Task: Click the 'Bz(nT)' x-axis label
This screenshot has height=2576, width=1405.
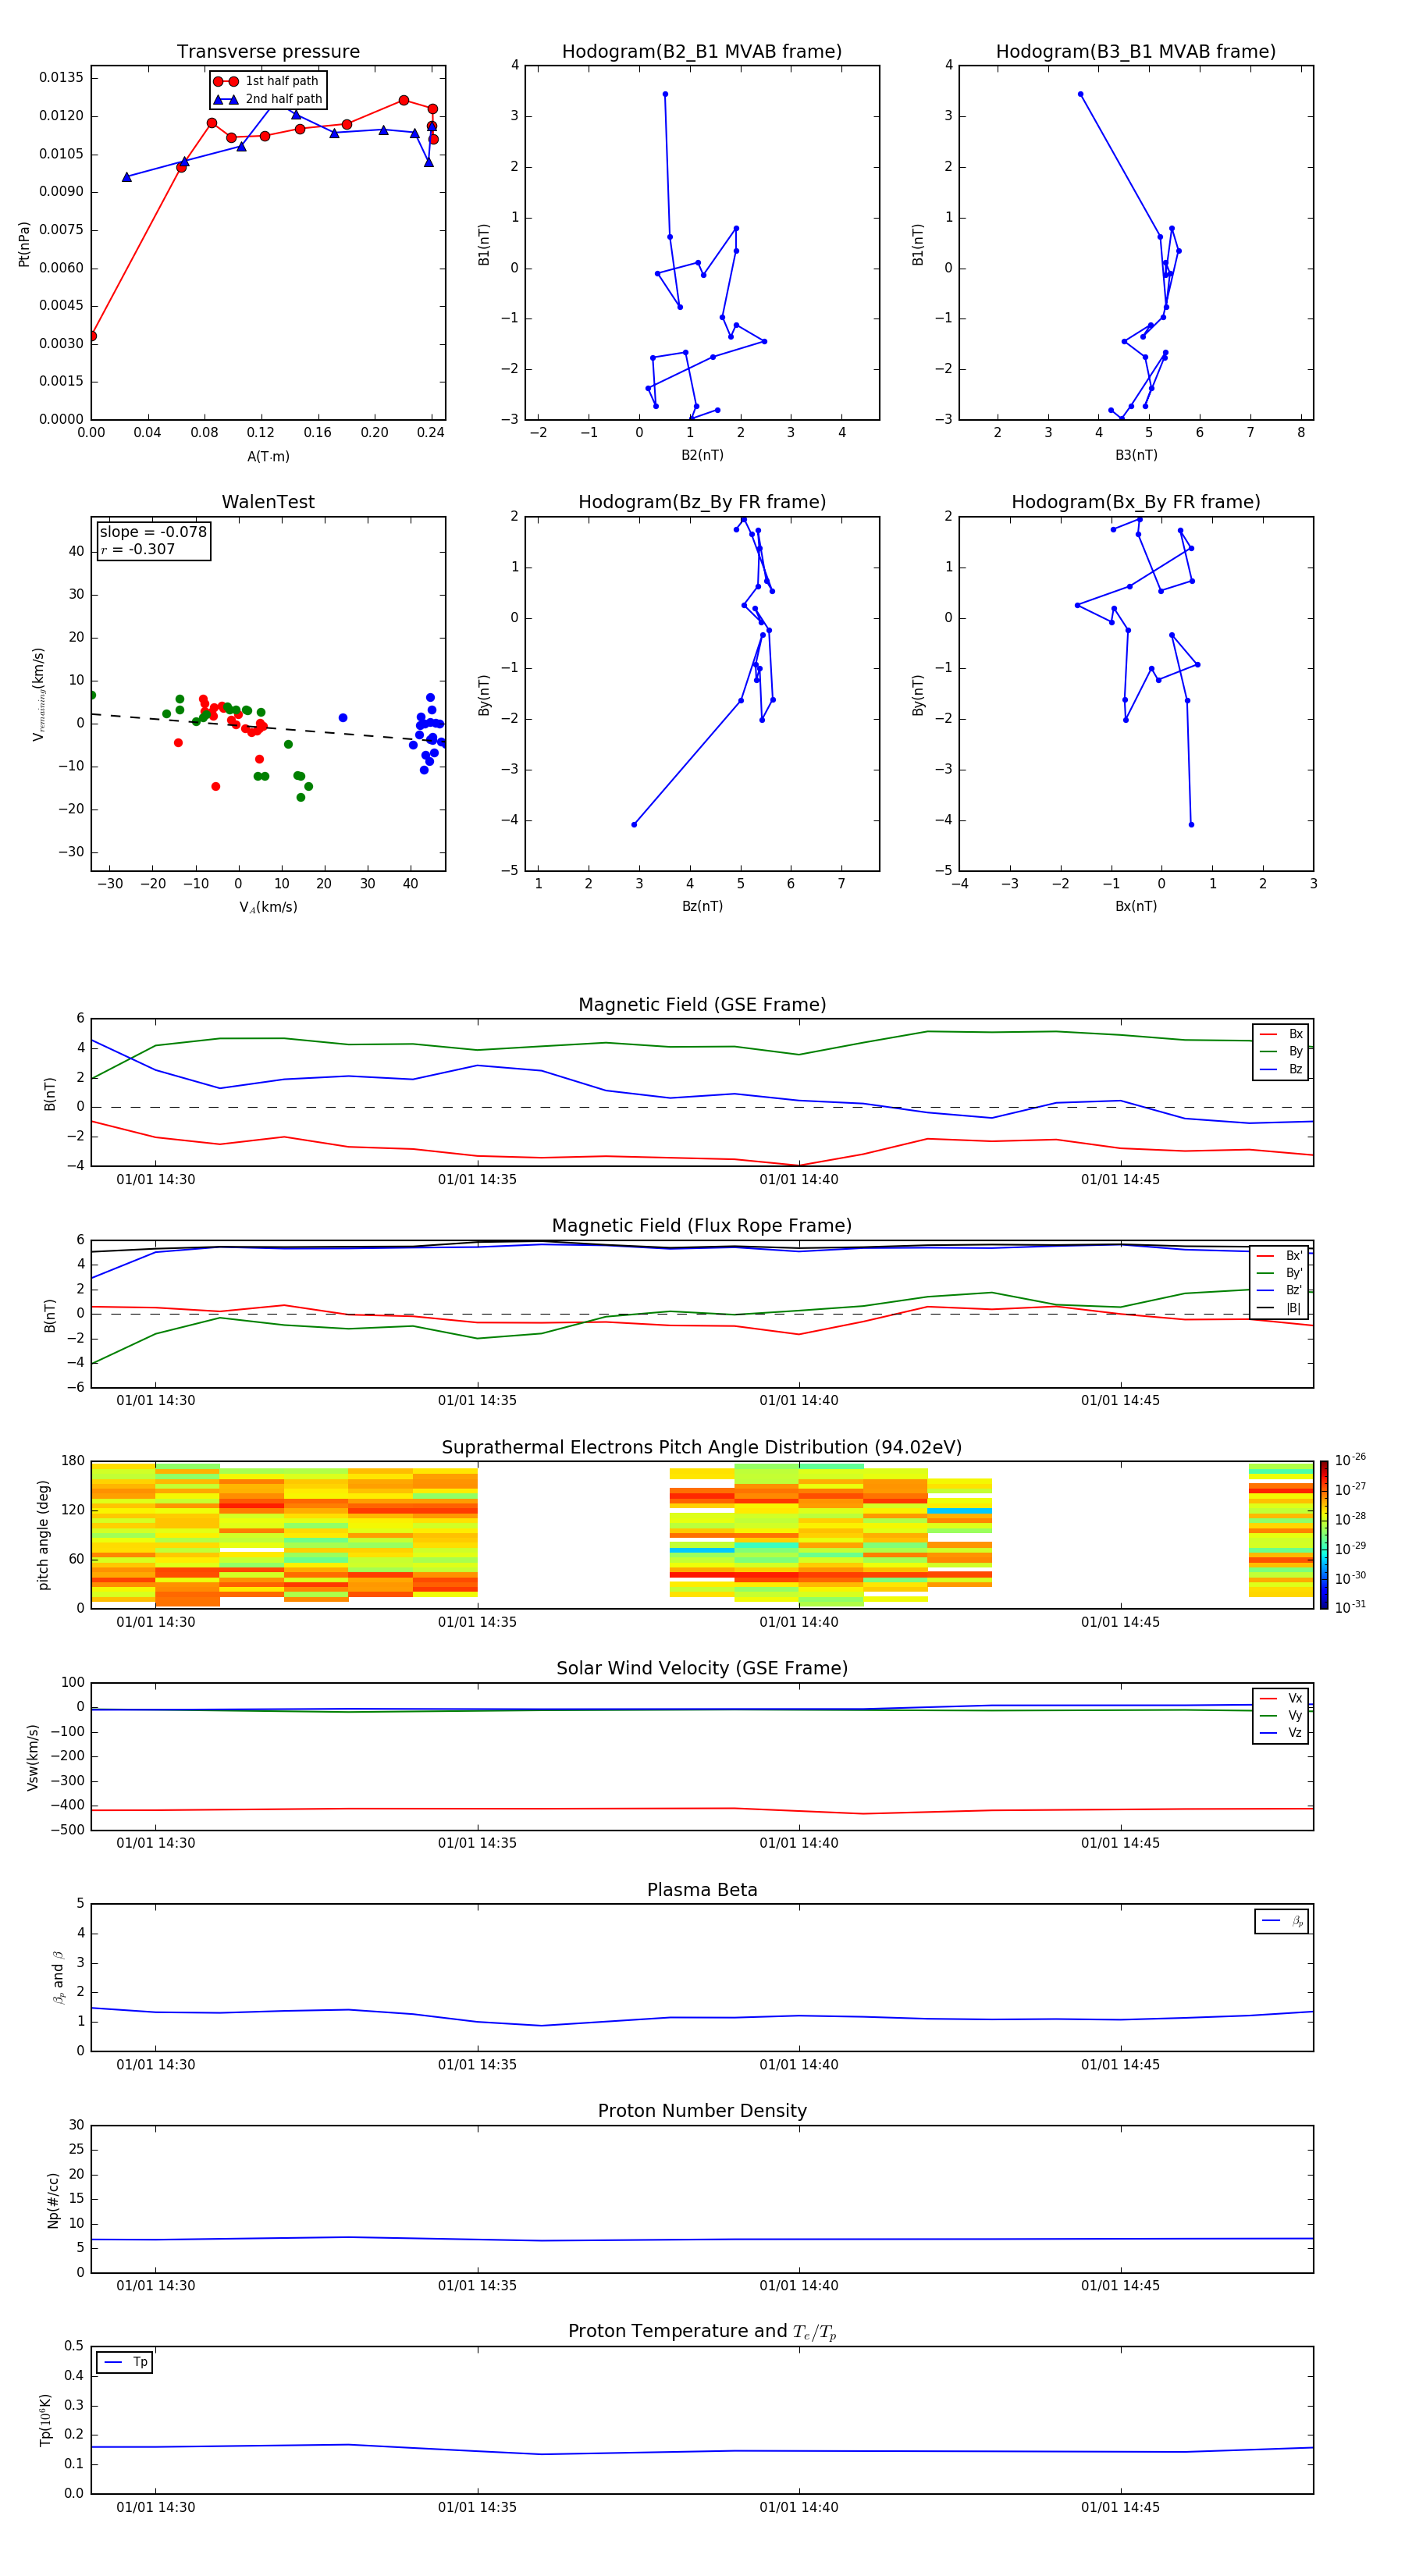Action: (702, 906)
